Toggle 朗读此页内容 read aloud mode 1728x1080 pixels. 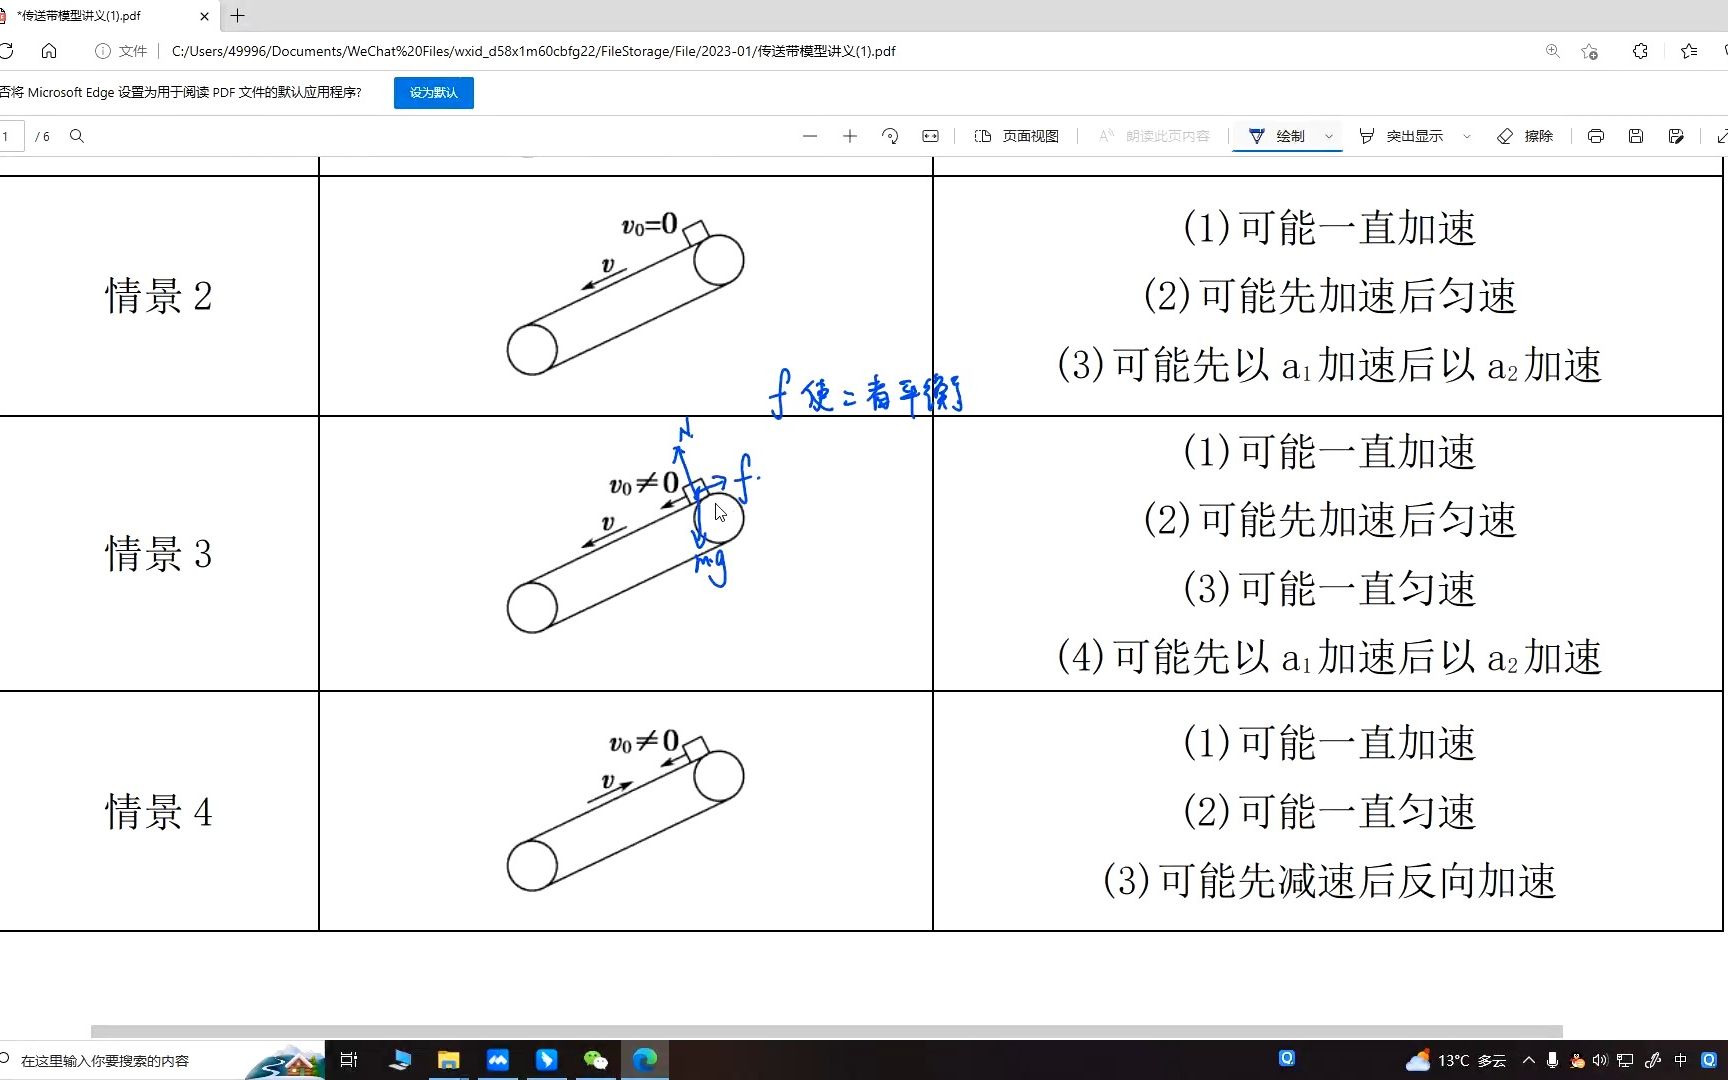point(1150,135)
